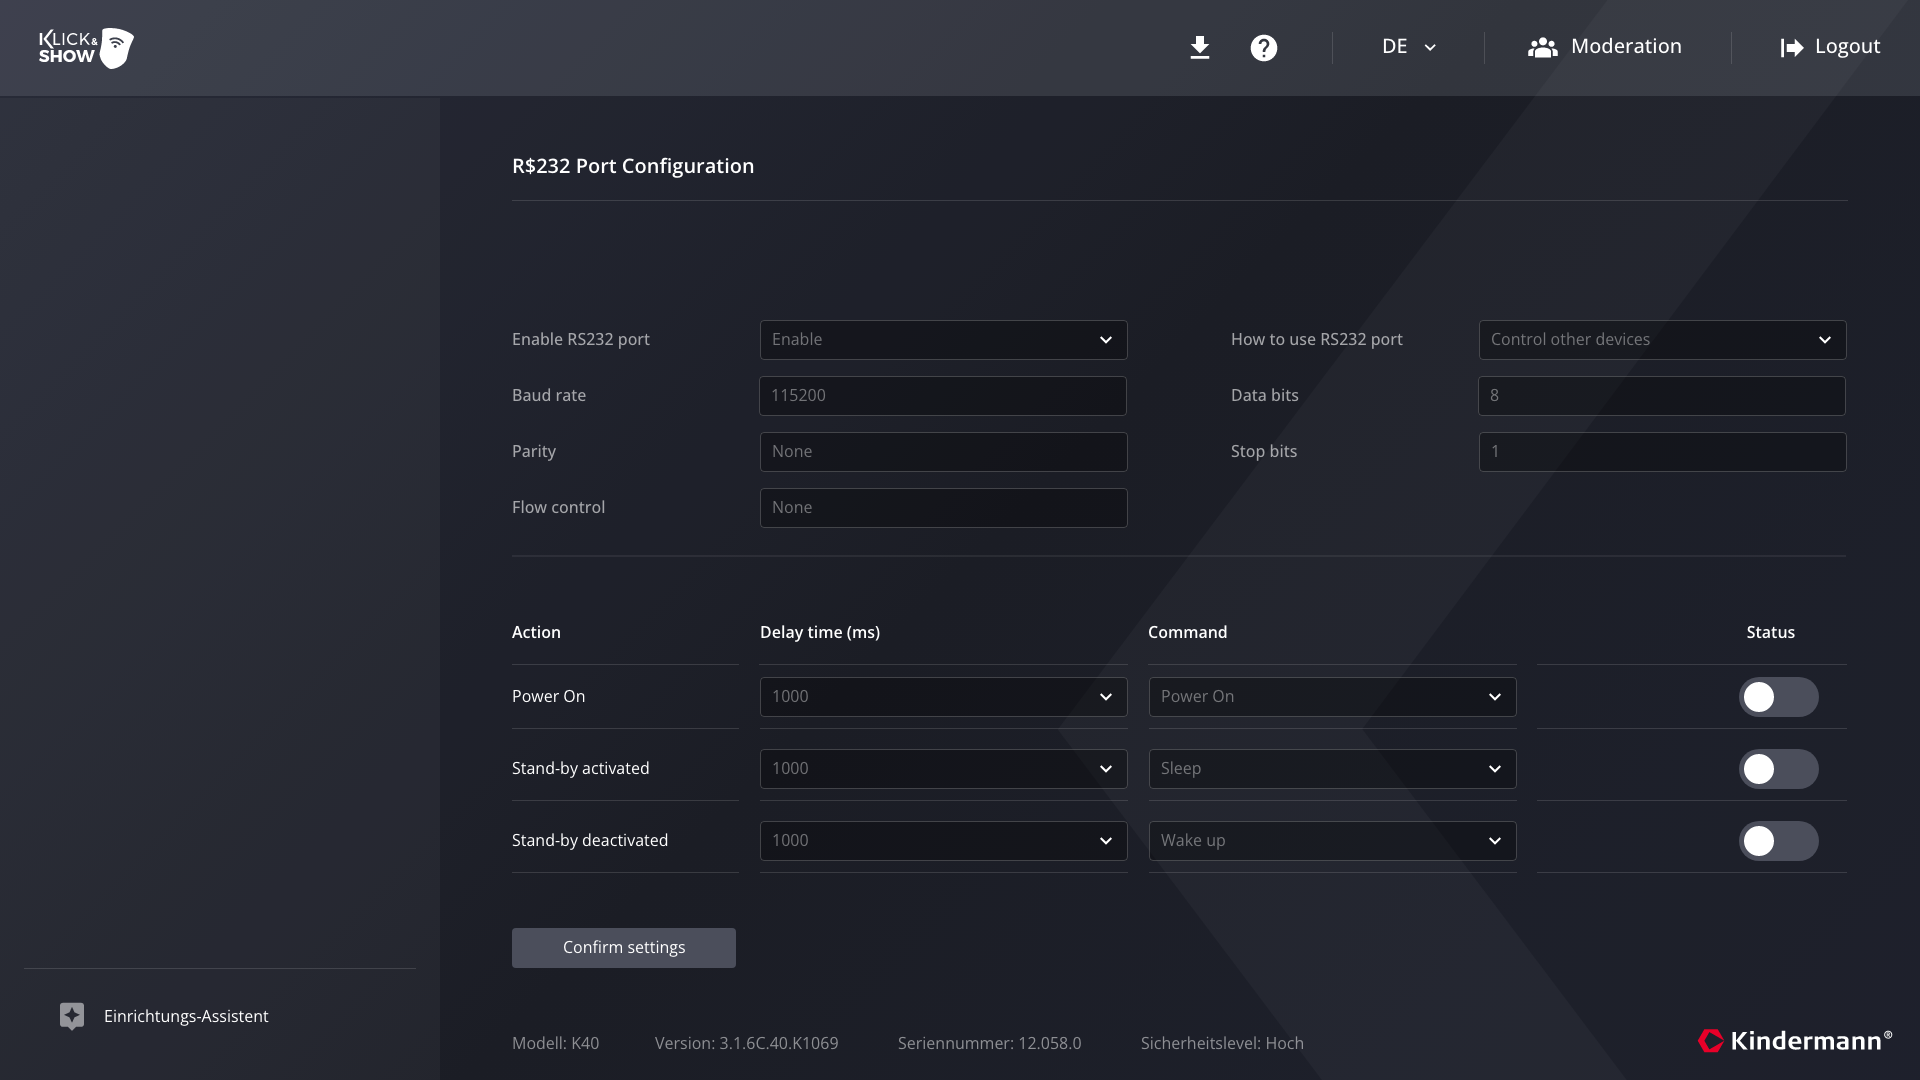Click the Stop bits field
Viewport: 1920px width, 1080px height.
click(1662, 452)
